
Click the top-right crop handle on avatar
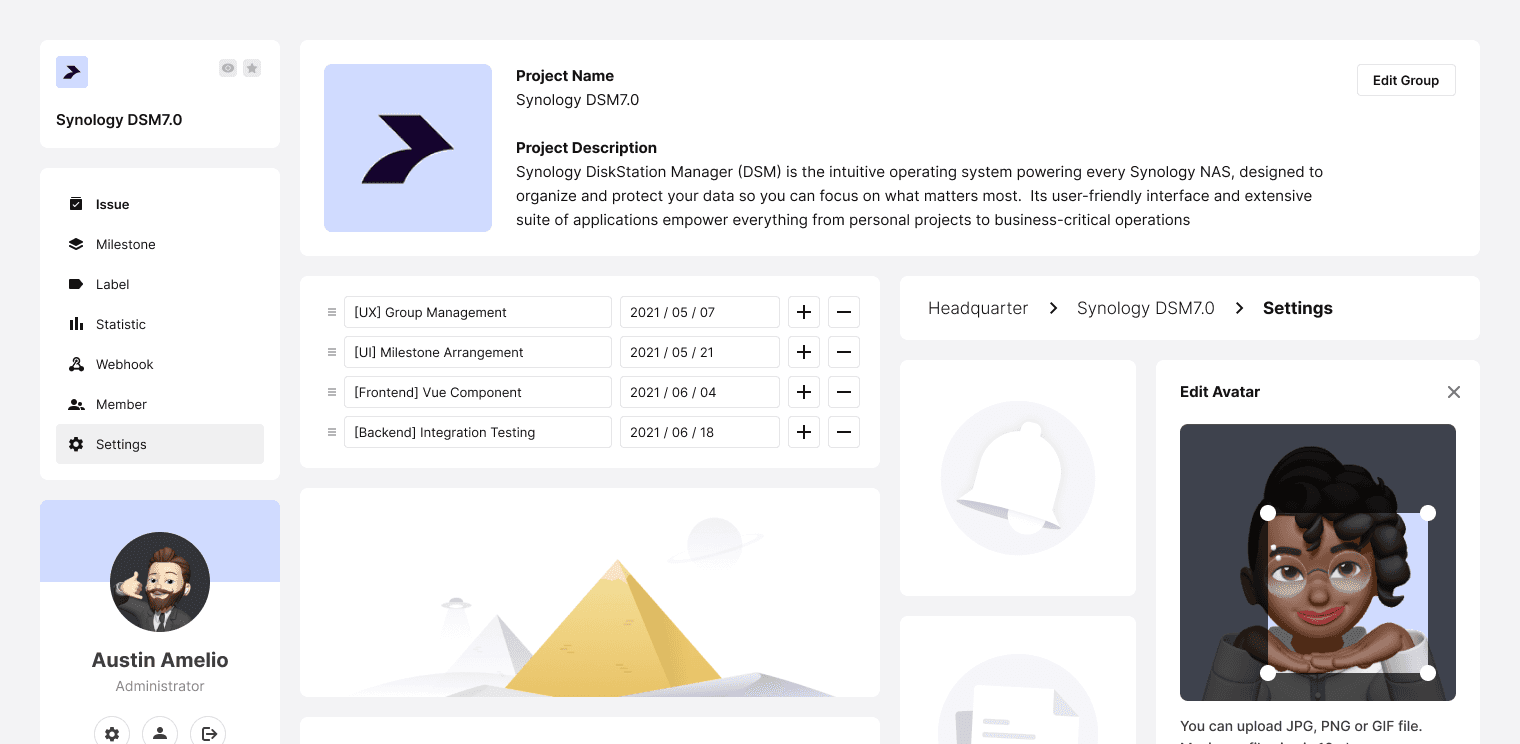1428,513
